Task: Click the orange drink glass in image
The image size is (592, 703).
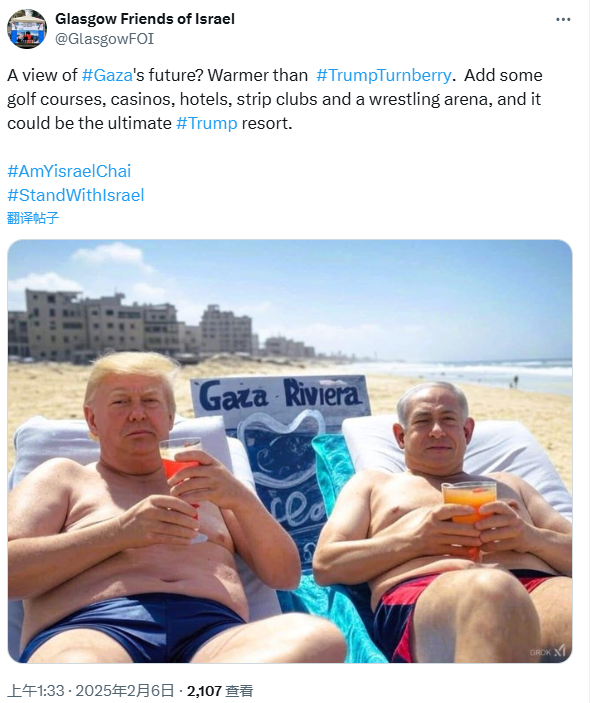Action: tap(469, 507)
